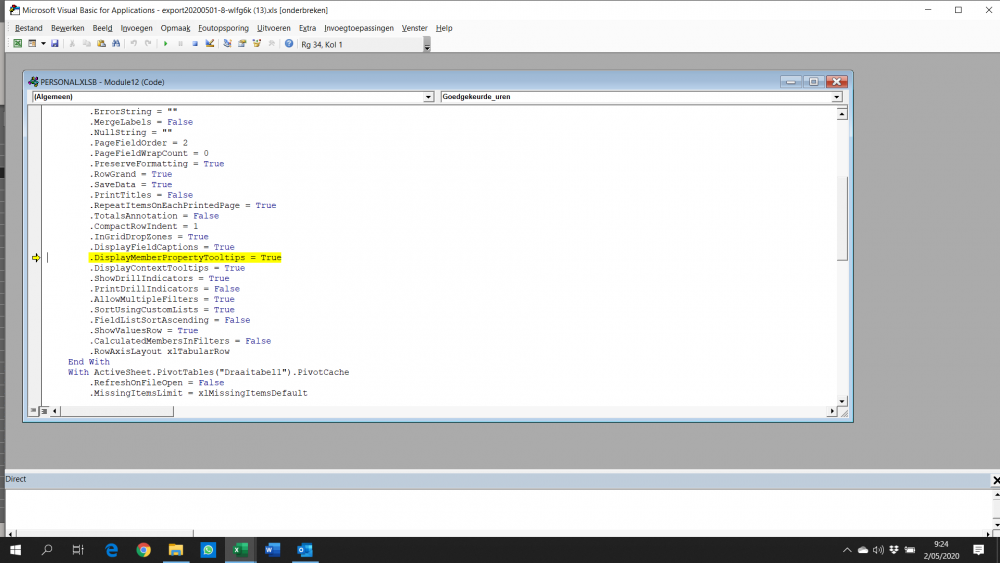1000x563 pixels.
Task: Open the Insert UserForm dropdown arrow
Action: point(43,44)
